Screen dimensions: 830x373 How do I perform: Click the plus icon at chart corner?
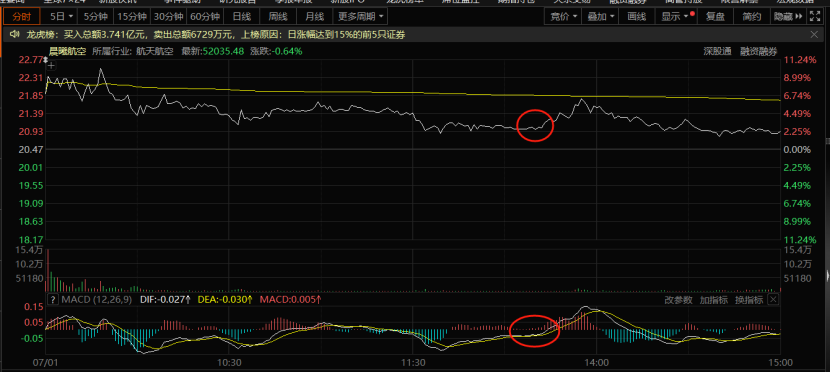(x=51, y=66)
